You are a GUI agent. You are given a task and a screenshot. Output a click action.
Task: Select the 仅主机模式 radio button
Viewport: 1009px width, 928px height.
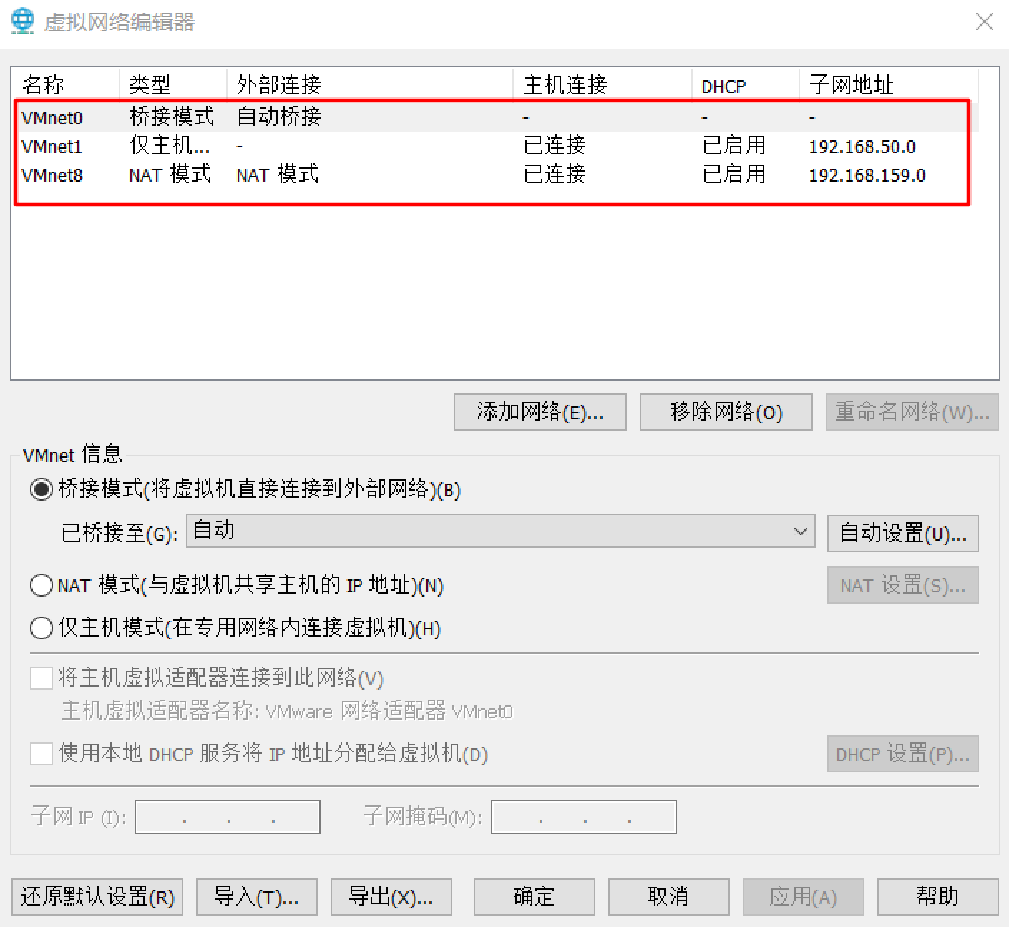(x=41, y=628)
